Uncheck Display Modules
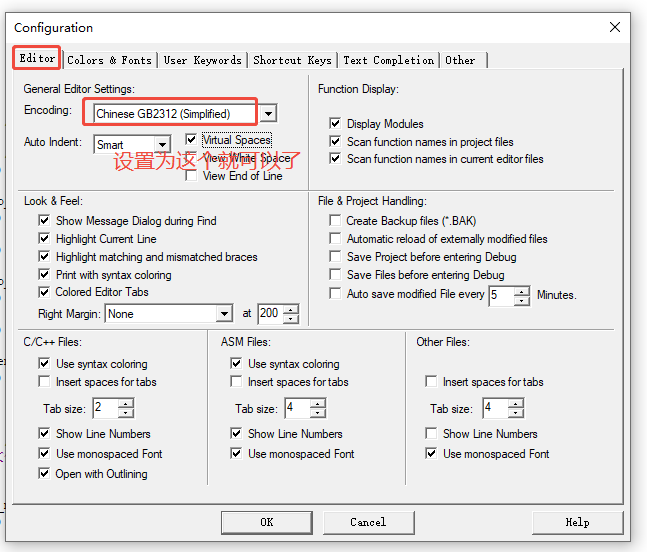This screenshot has width=647, height=552. [335, 123]
